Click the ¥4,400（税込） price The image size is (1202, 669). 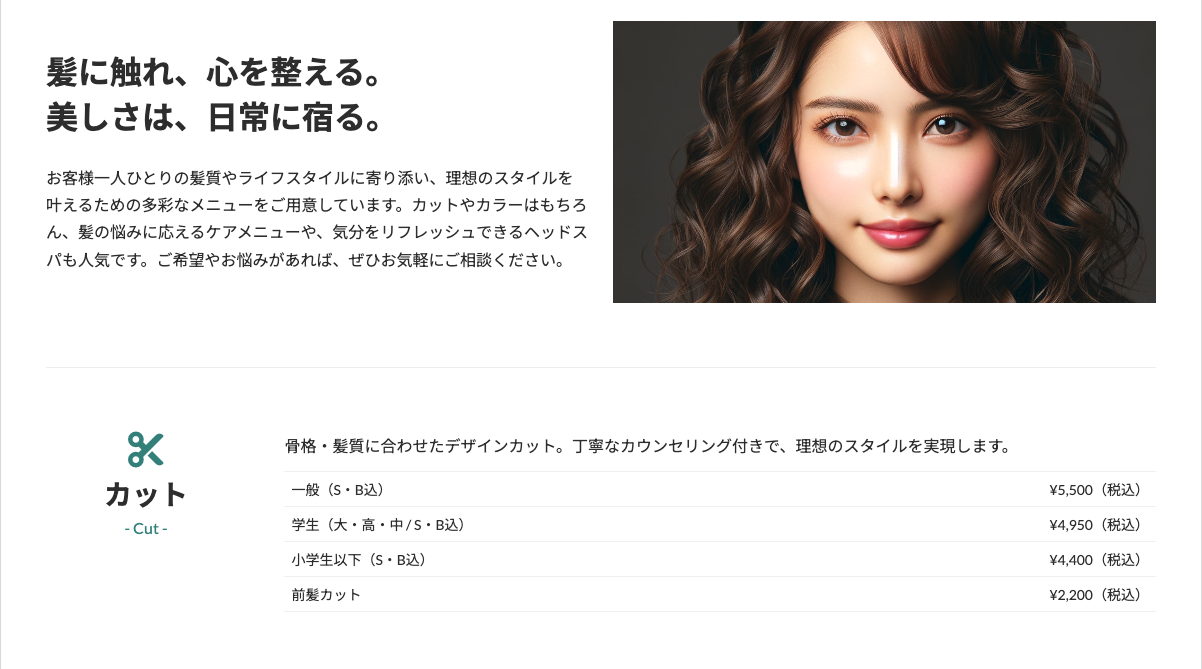(1095, 560)
